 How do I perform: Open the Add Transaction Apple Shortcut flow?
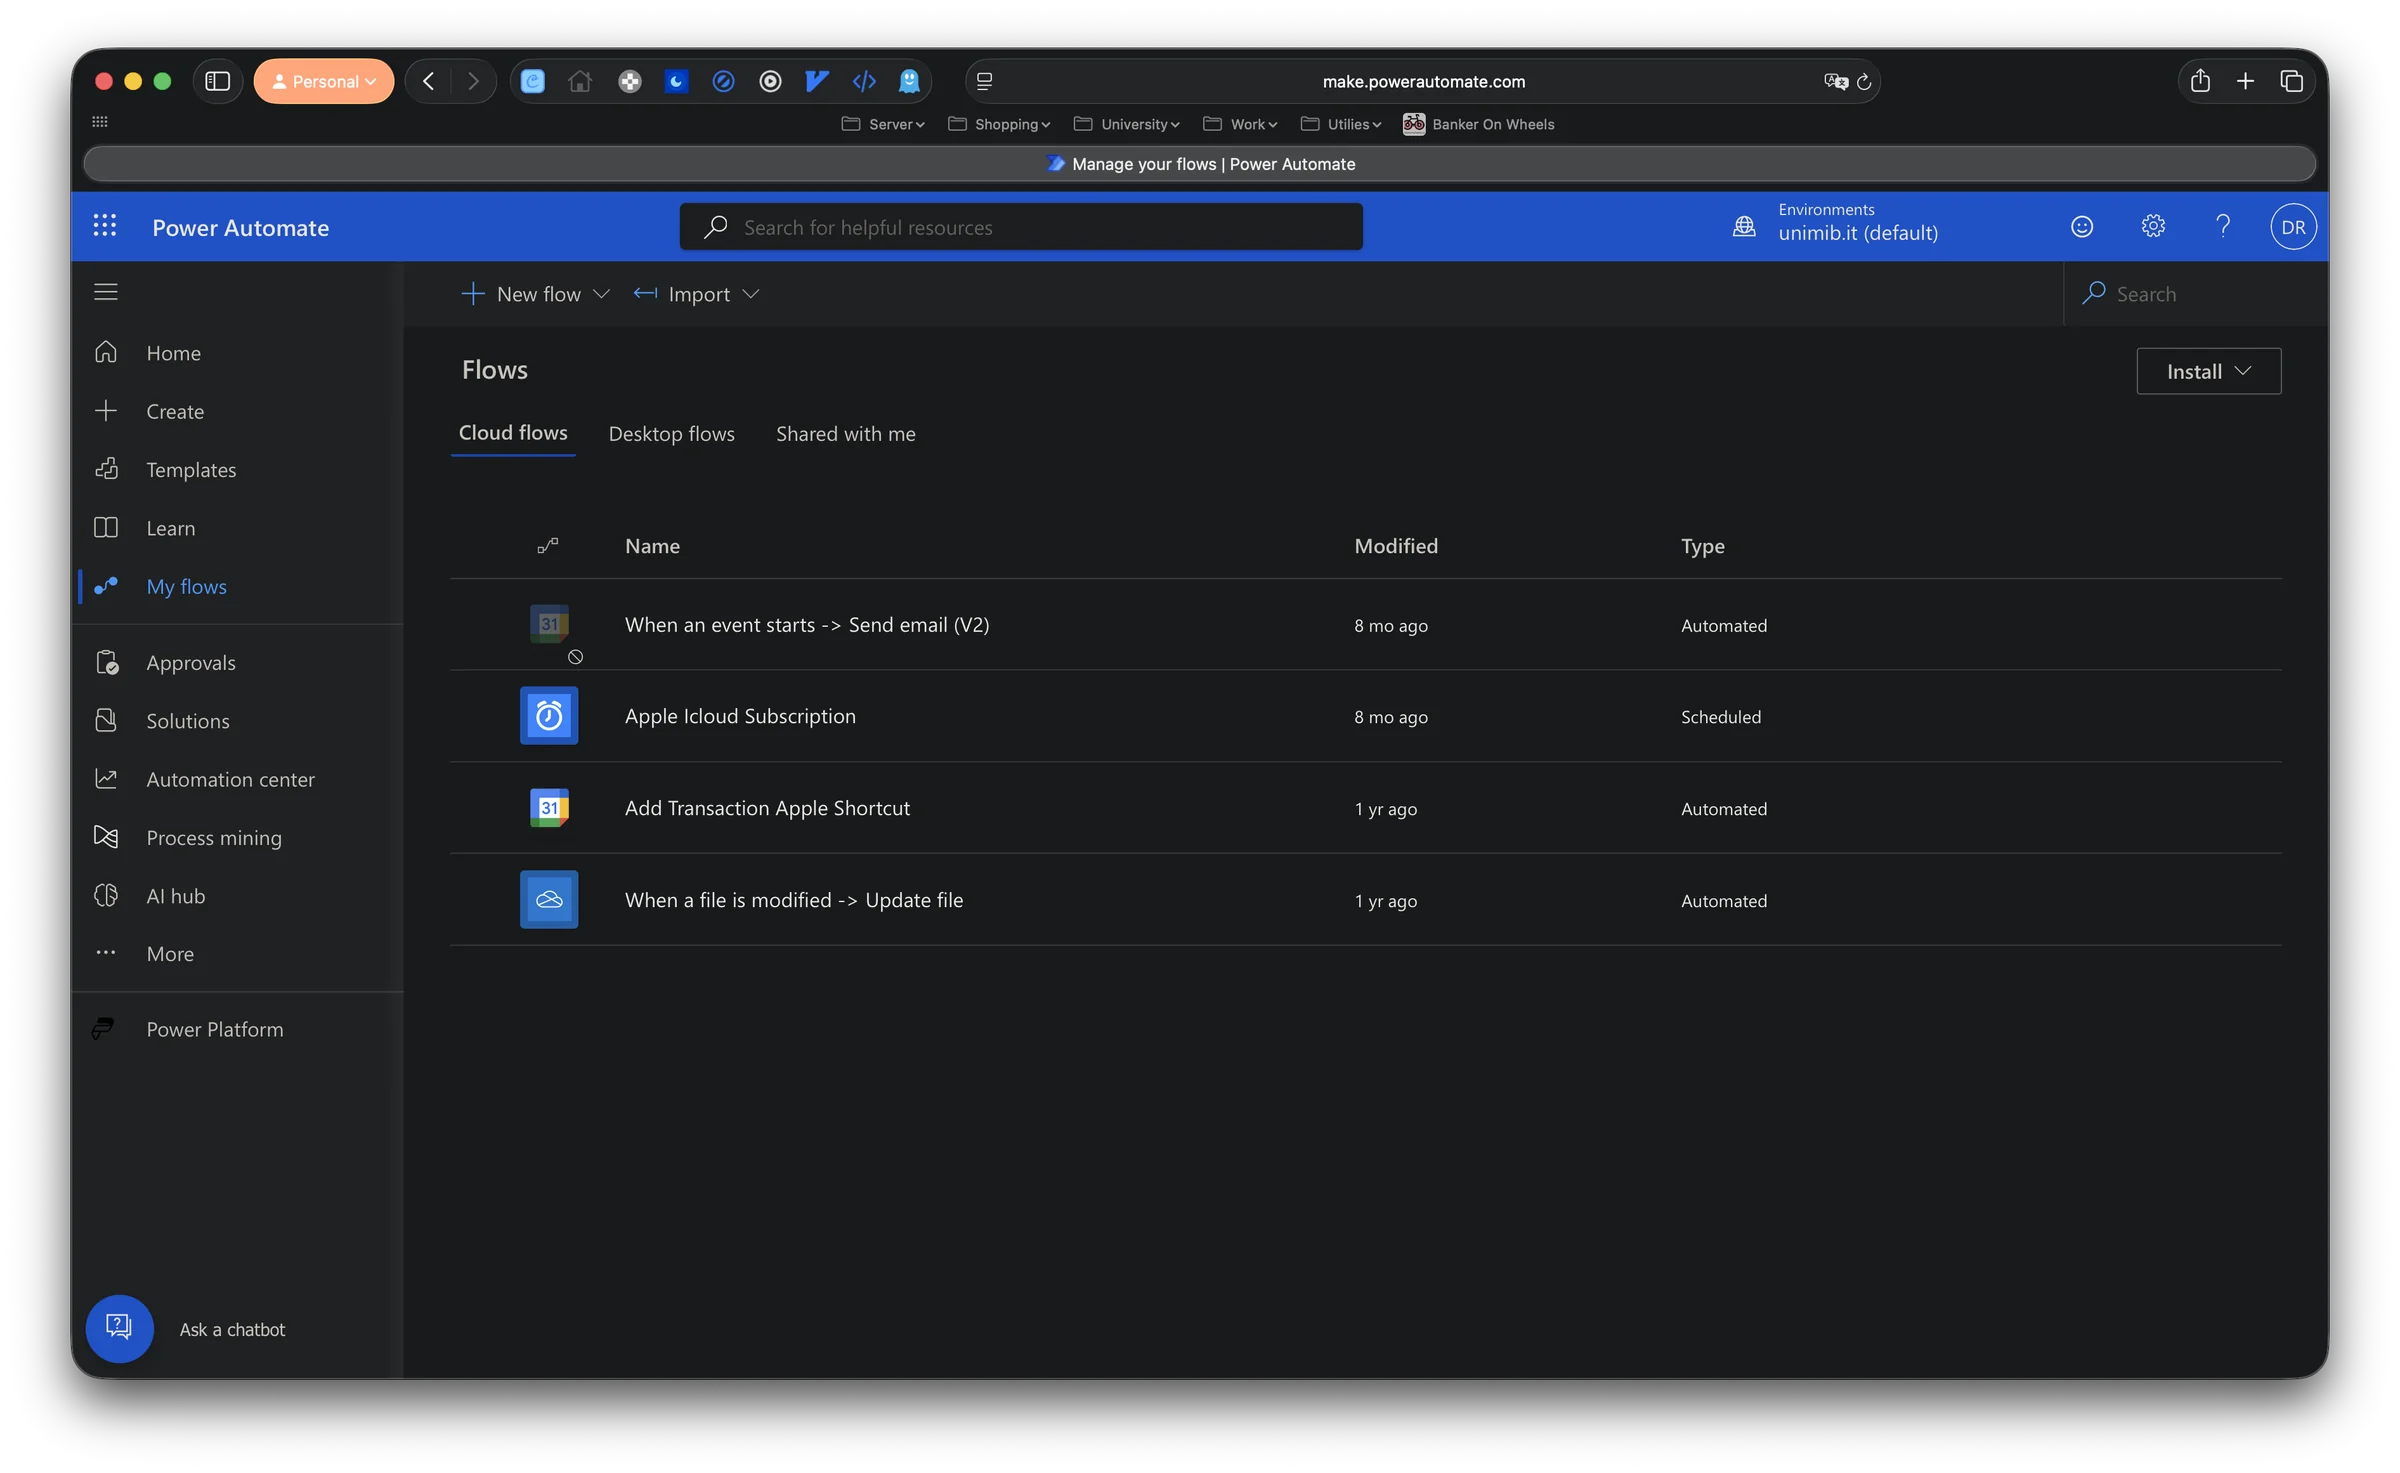click(767, 808)
